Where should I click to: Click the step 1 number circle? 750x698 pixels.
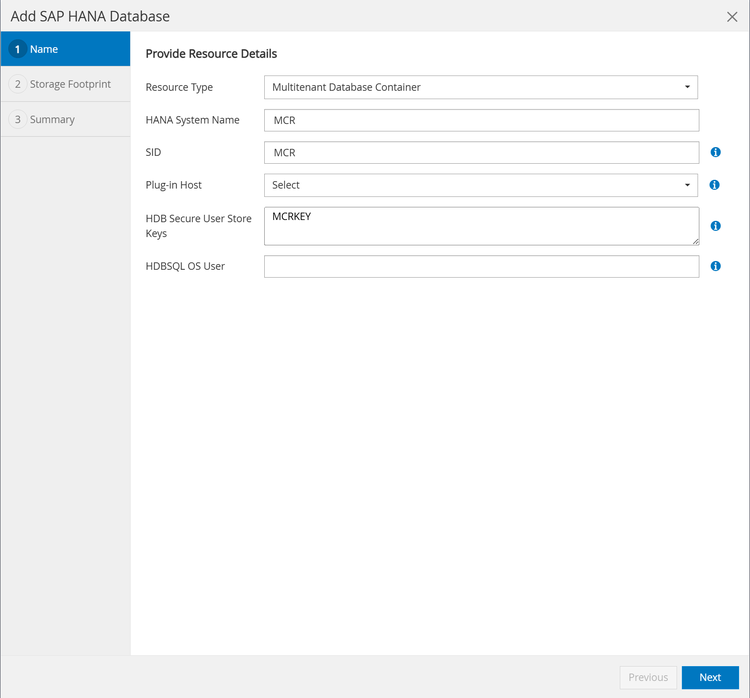18,49
